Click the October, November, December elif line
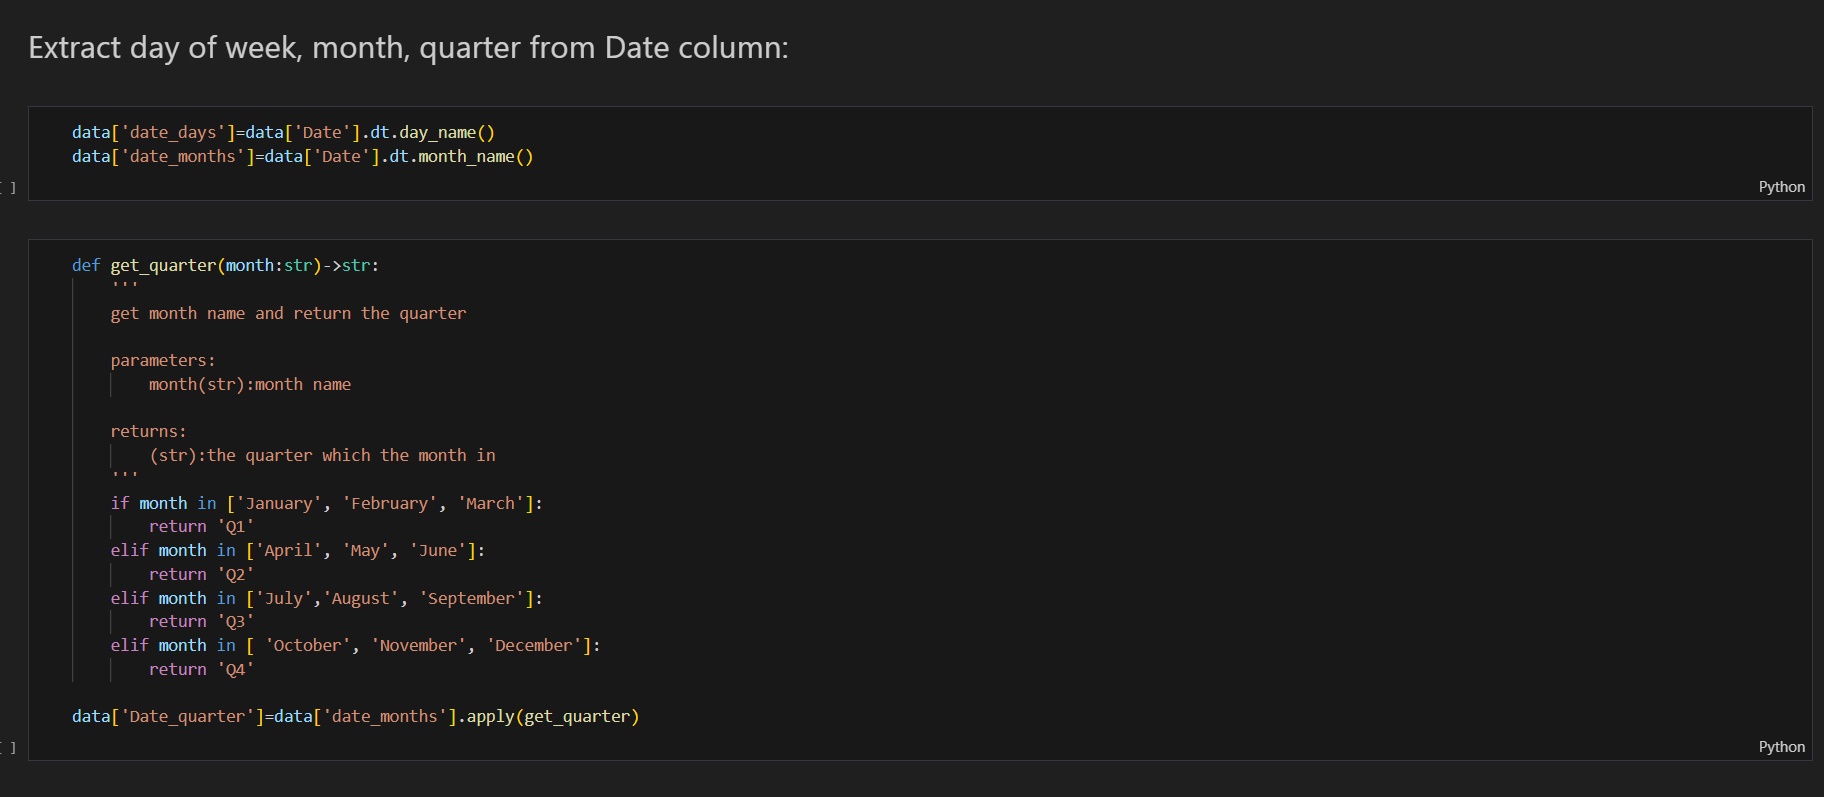 tap(355, 646)
